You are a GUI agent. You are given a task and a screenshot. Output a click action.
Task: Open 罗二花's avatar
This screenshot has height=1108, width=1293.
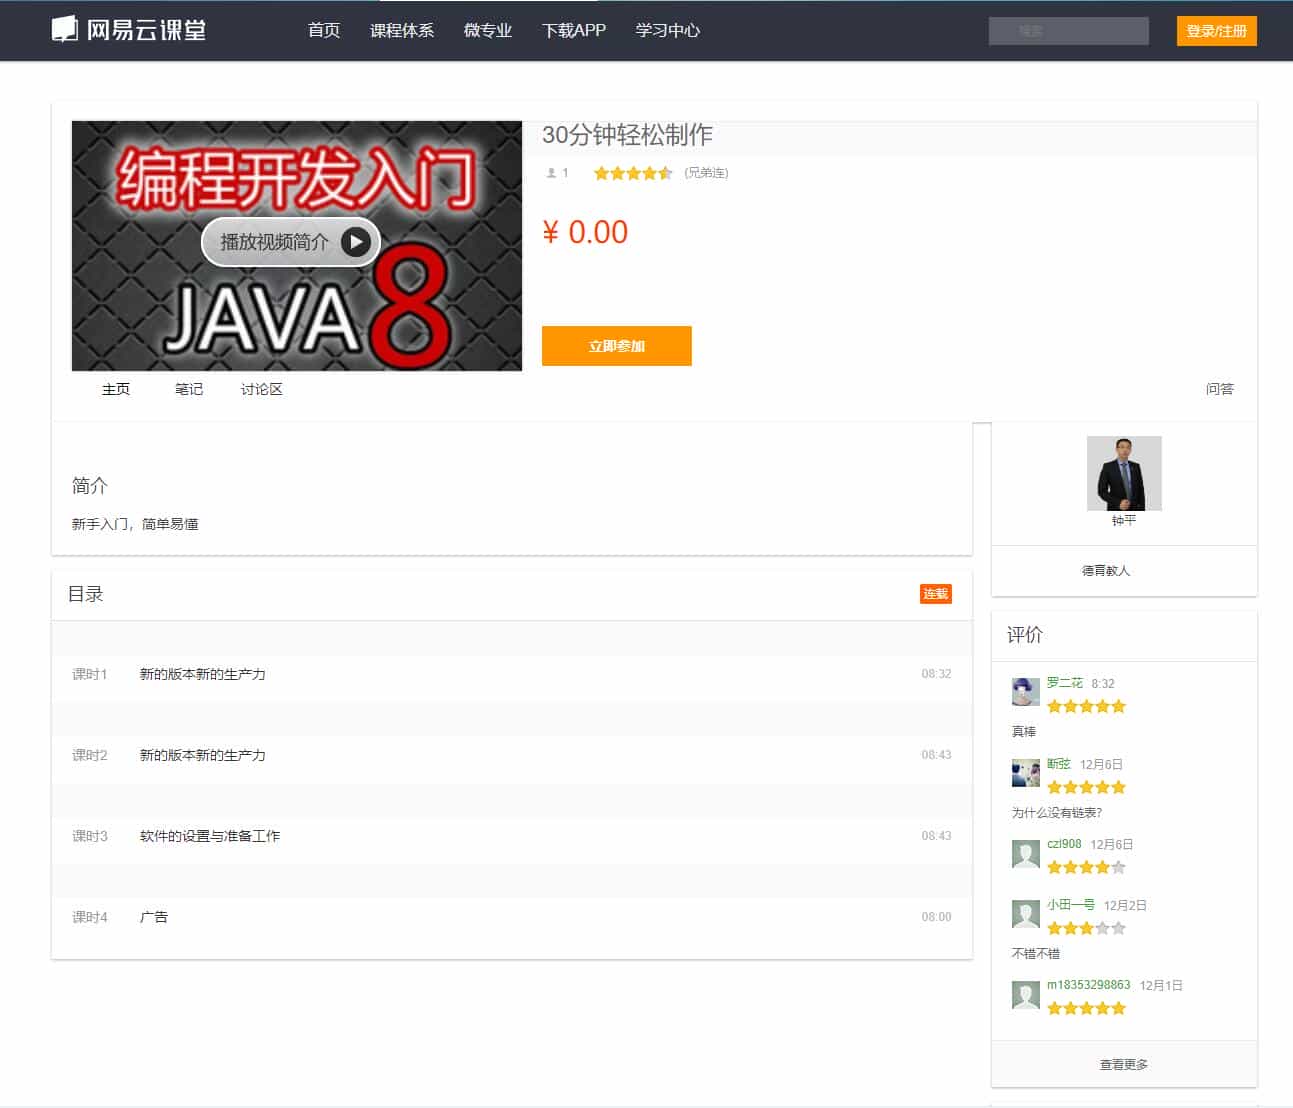click(1026, 692)
